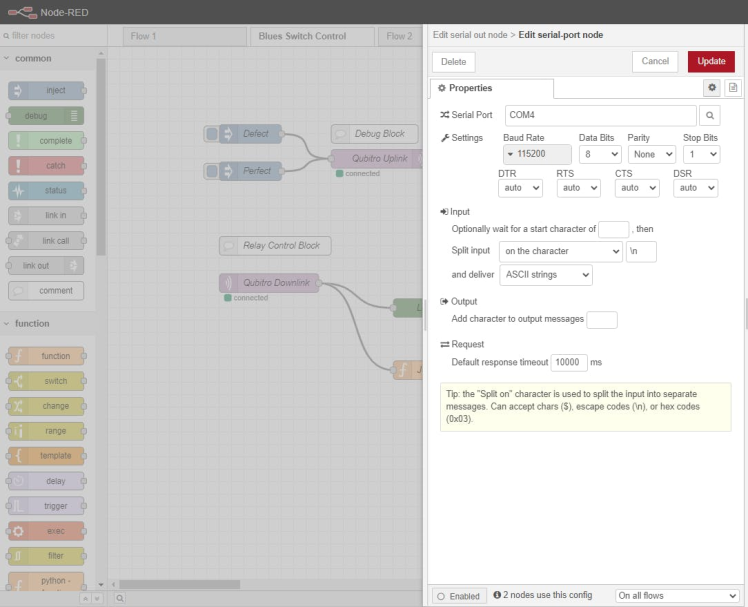Open the Baud Rate dropdown
This screenshot has height=607, width=748.
pos(537,155)
